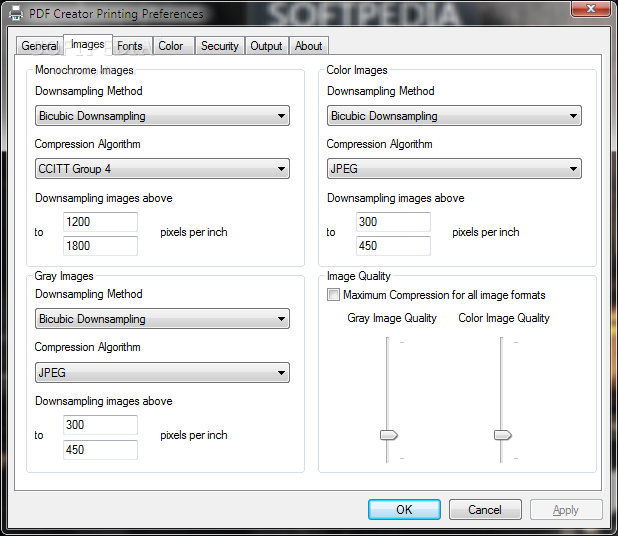The image size is (618, 536).
Task: Open Color Images JPEG compression dropdown
Action: [454, 169]
